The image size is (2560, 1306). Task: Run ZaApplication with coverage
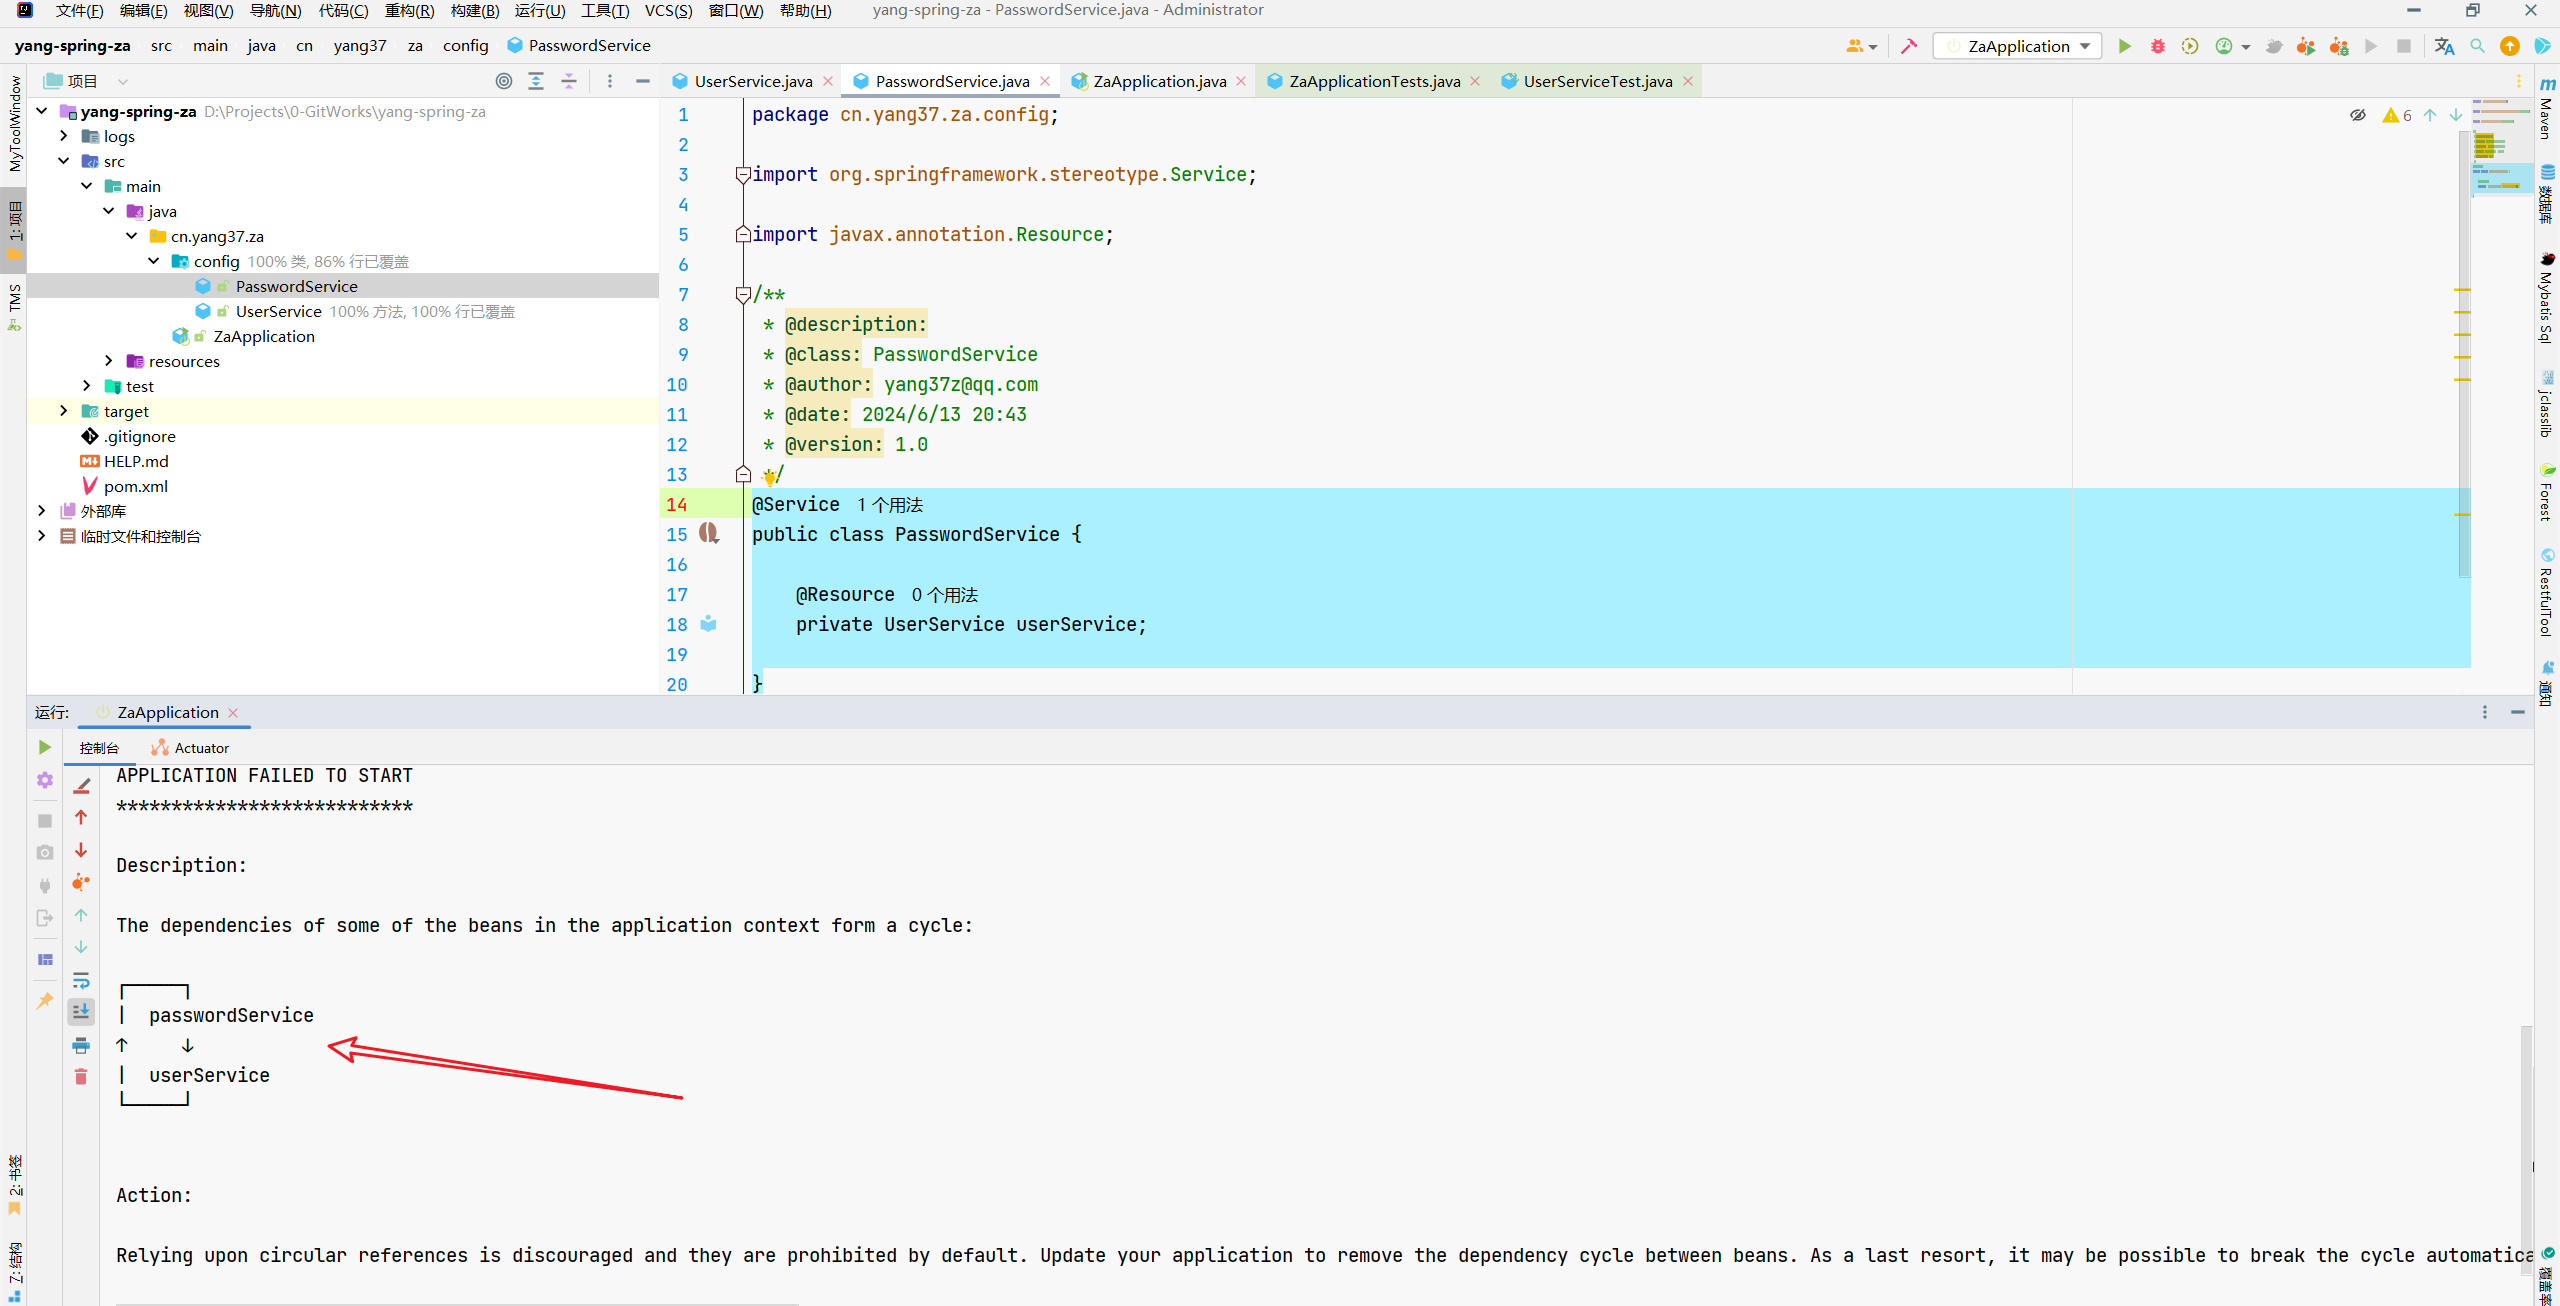(x=2190, y=46)
